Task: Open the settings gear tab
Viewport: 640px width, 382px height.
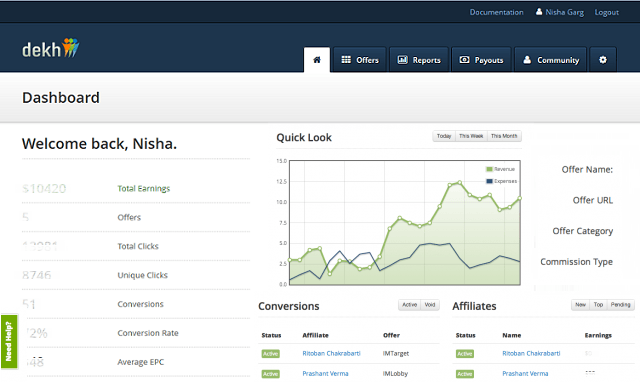Action: click(603, 60)
